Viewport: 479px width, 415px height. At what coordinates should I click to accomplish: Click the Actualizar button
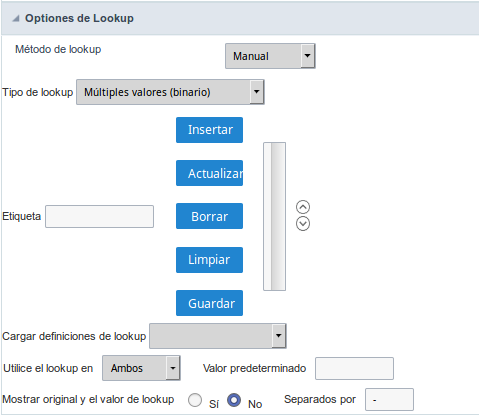coord(209,173)
